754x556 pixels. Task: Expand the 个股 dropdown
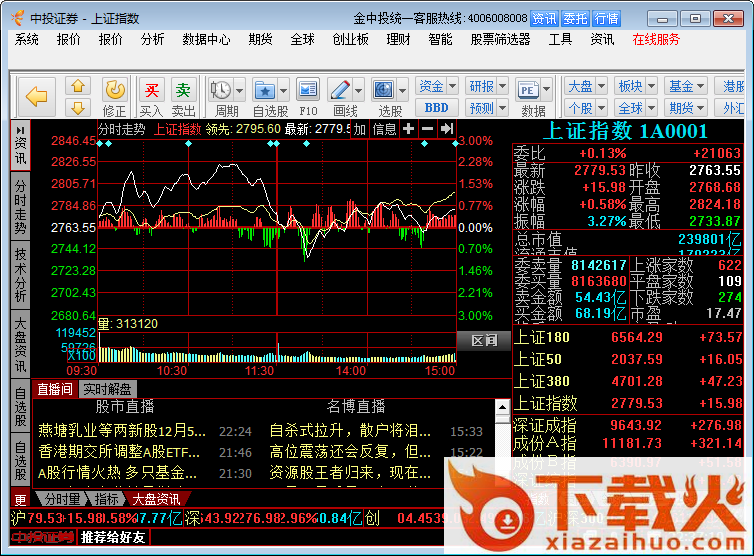pos(602,108)
